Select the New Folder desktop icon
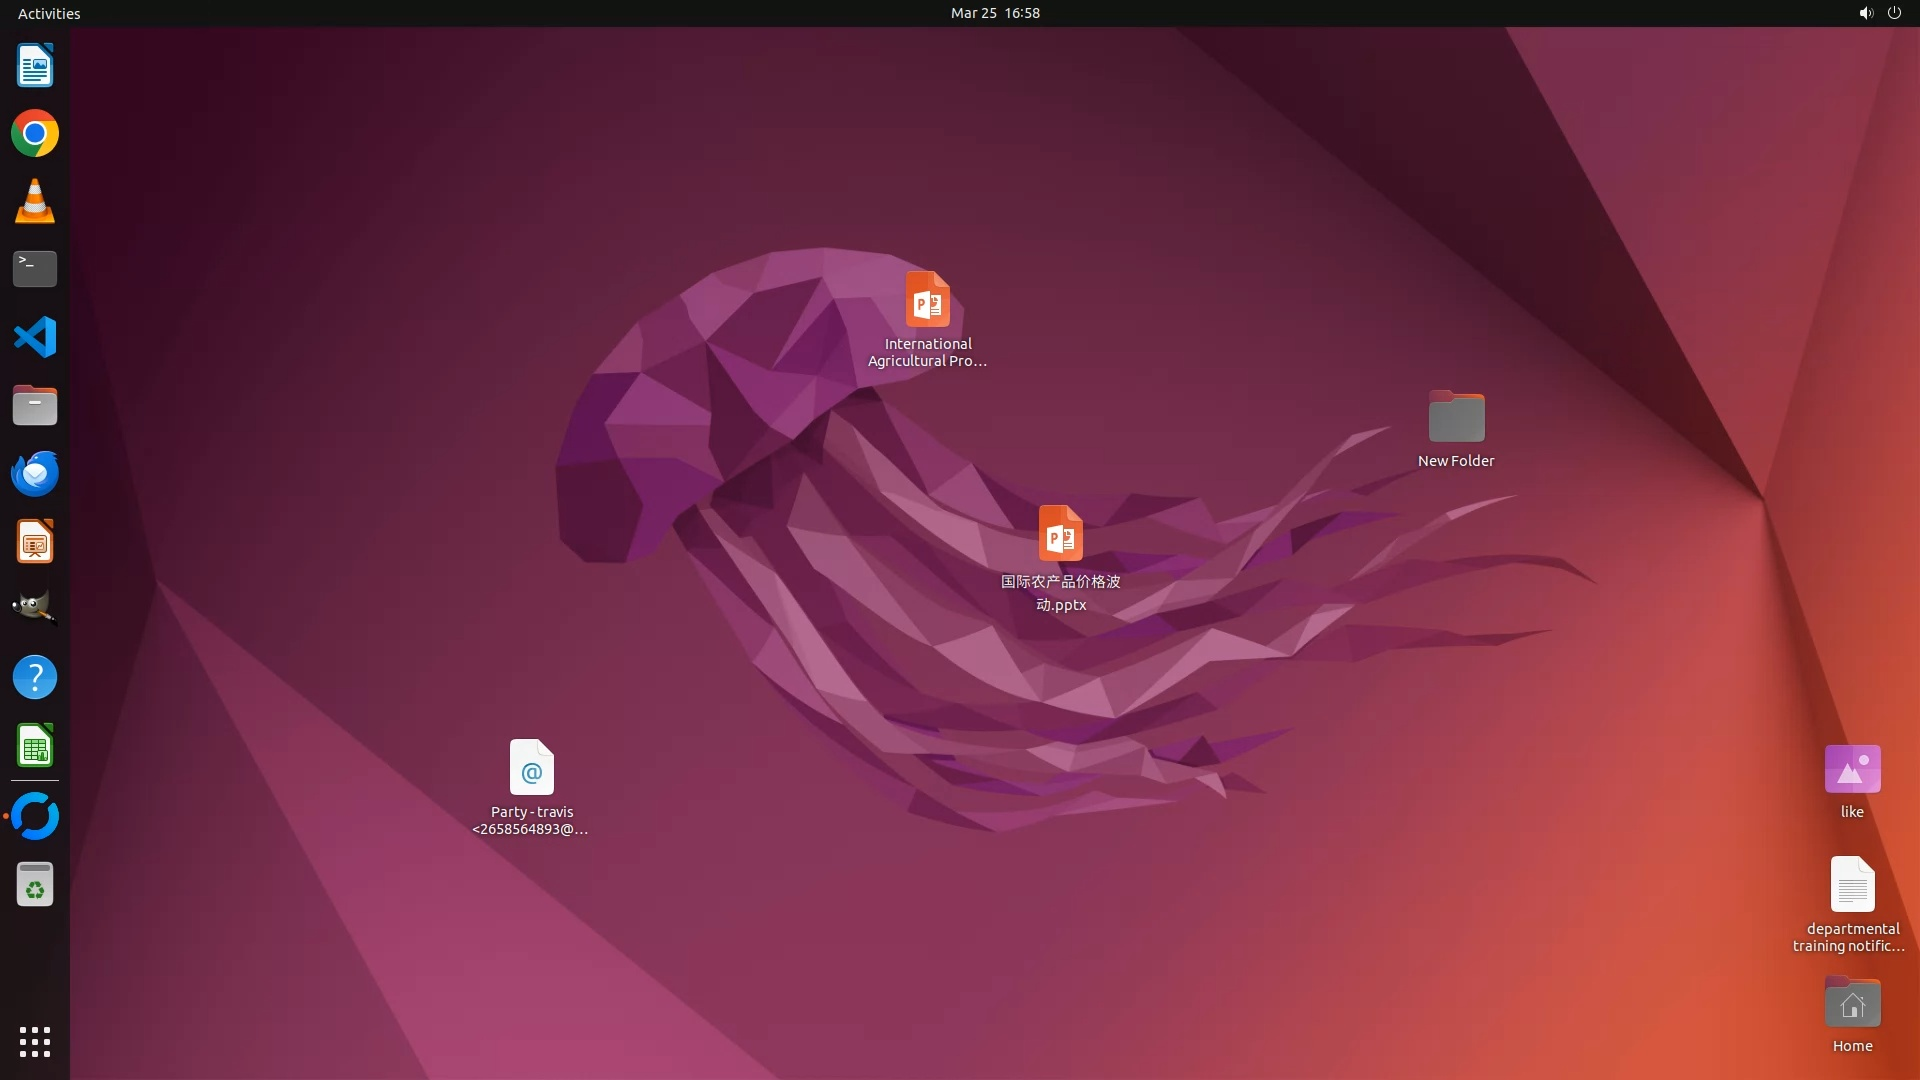Image resolution: width=1920 pixels, height=1080 pixels. click(1456, 418)
